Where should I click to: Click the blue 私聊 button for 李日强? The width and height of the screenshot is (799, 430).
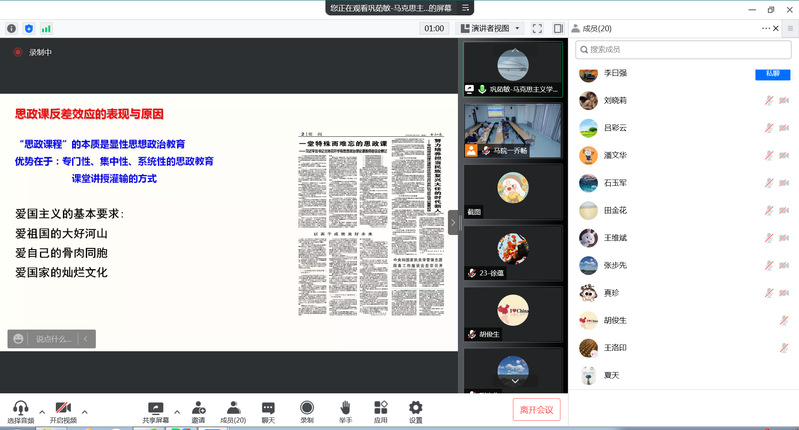[x=772, y=74]
